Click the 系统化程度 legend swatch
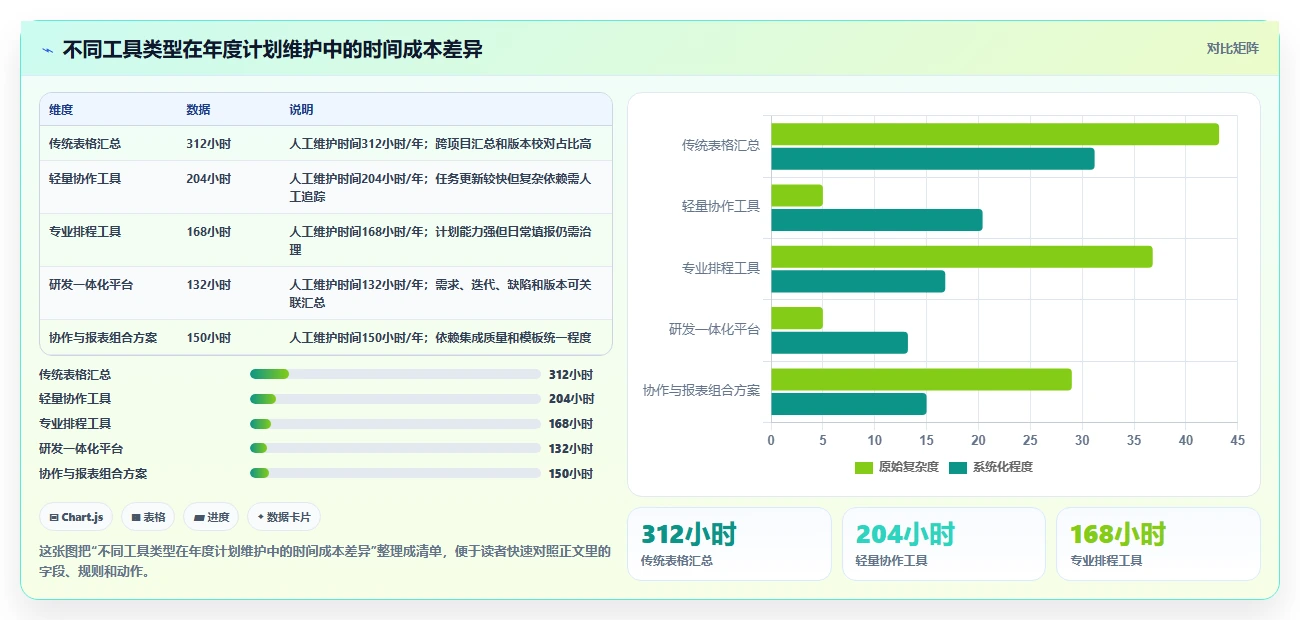This screenshot has width=1300, height=620. pos(958,467)
